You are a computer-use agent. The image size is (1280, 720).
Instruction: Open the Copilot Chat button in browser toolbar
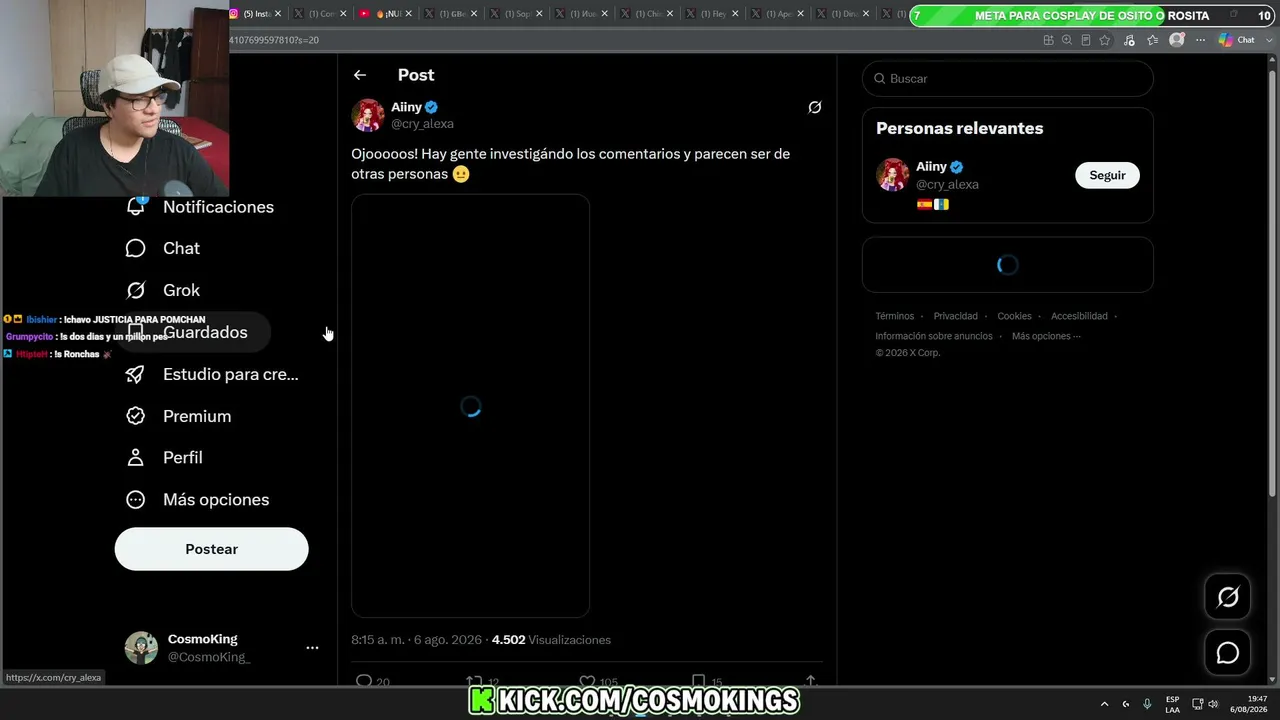tap(1237, 40)
